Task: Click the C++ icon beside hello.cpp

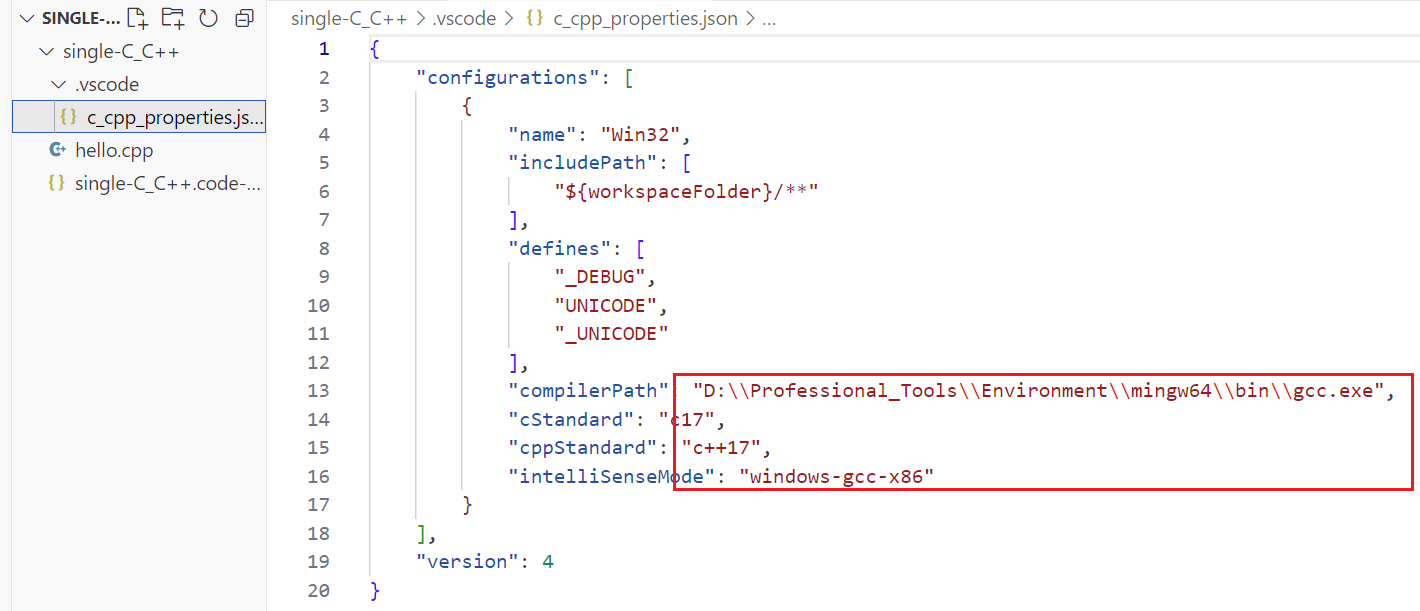Action: [57, 150]
